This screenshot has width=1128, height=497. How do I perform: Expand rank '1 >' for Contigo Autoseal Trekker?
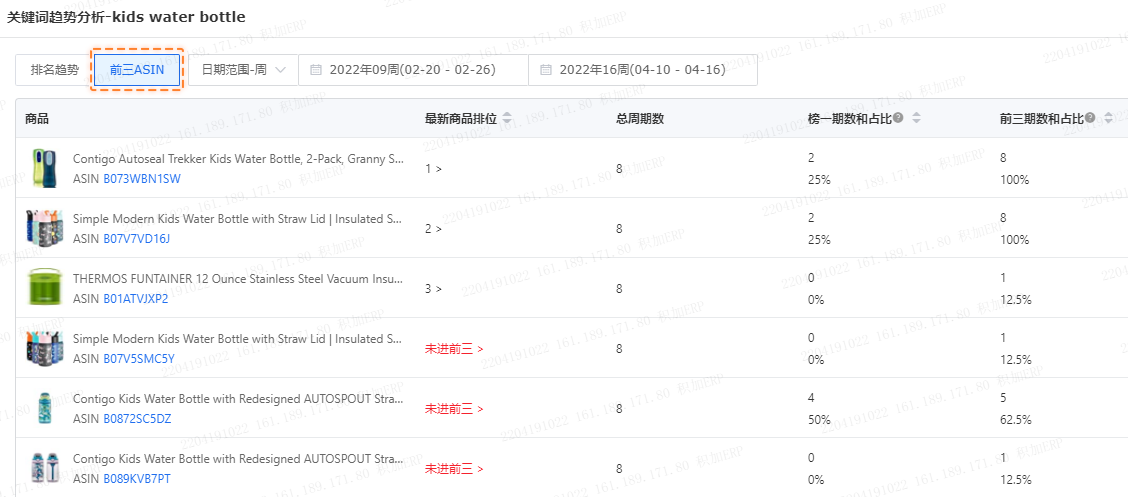pyautogui.click(x=433, y=169)
